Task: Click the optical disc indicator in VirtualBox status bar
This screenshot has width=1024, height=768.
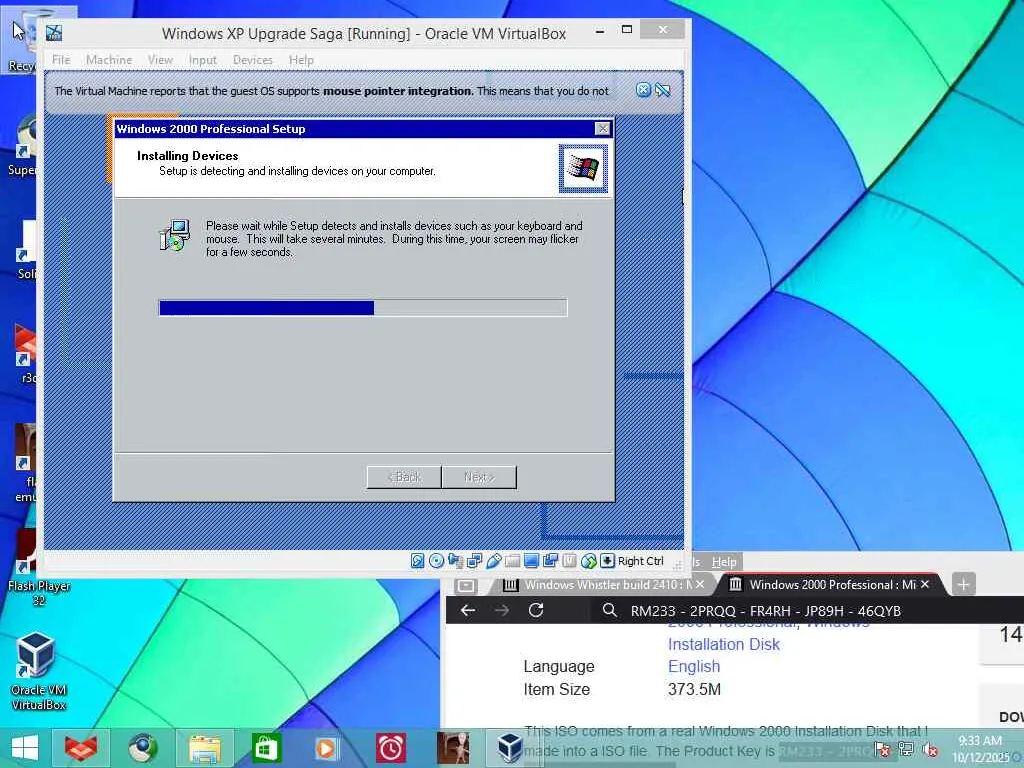Action: point(436,561)
